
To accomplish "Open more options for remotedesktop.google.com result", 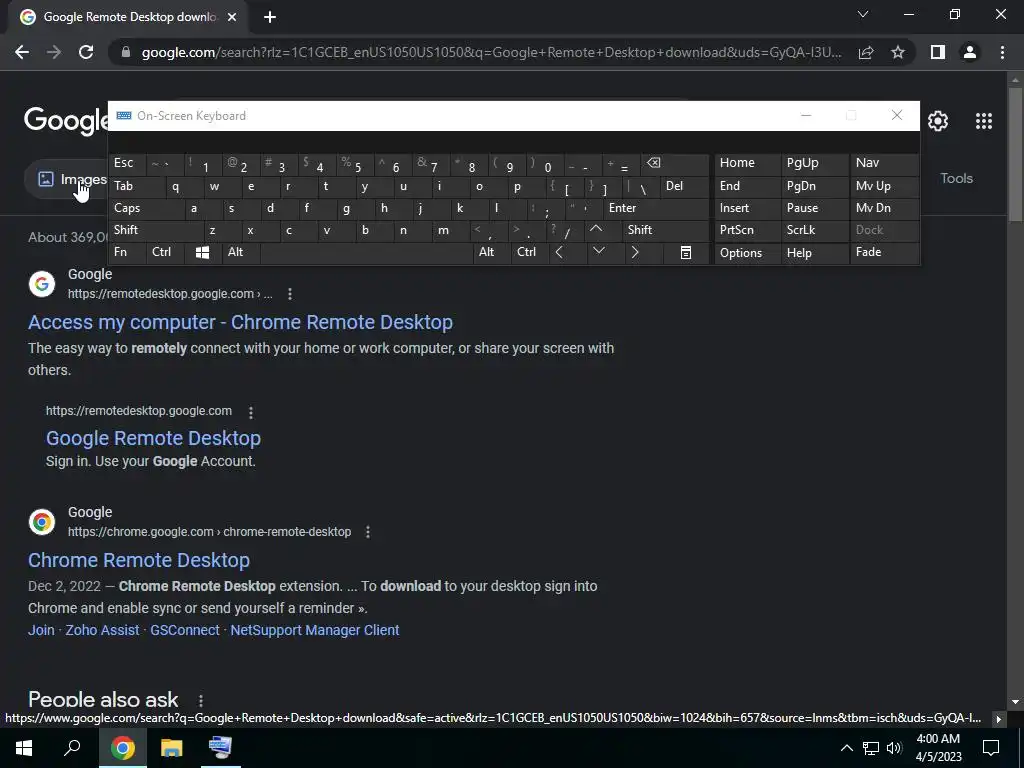I will pyautogui.click(x=290, y=295).
